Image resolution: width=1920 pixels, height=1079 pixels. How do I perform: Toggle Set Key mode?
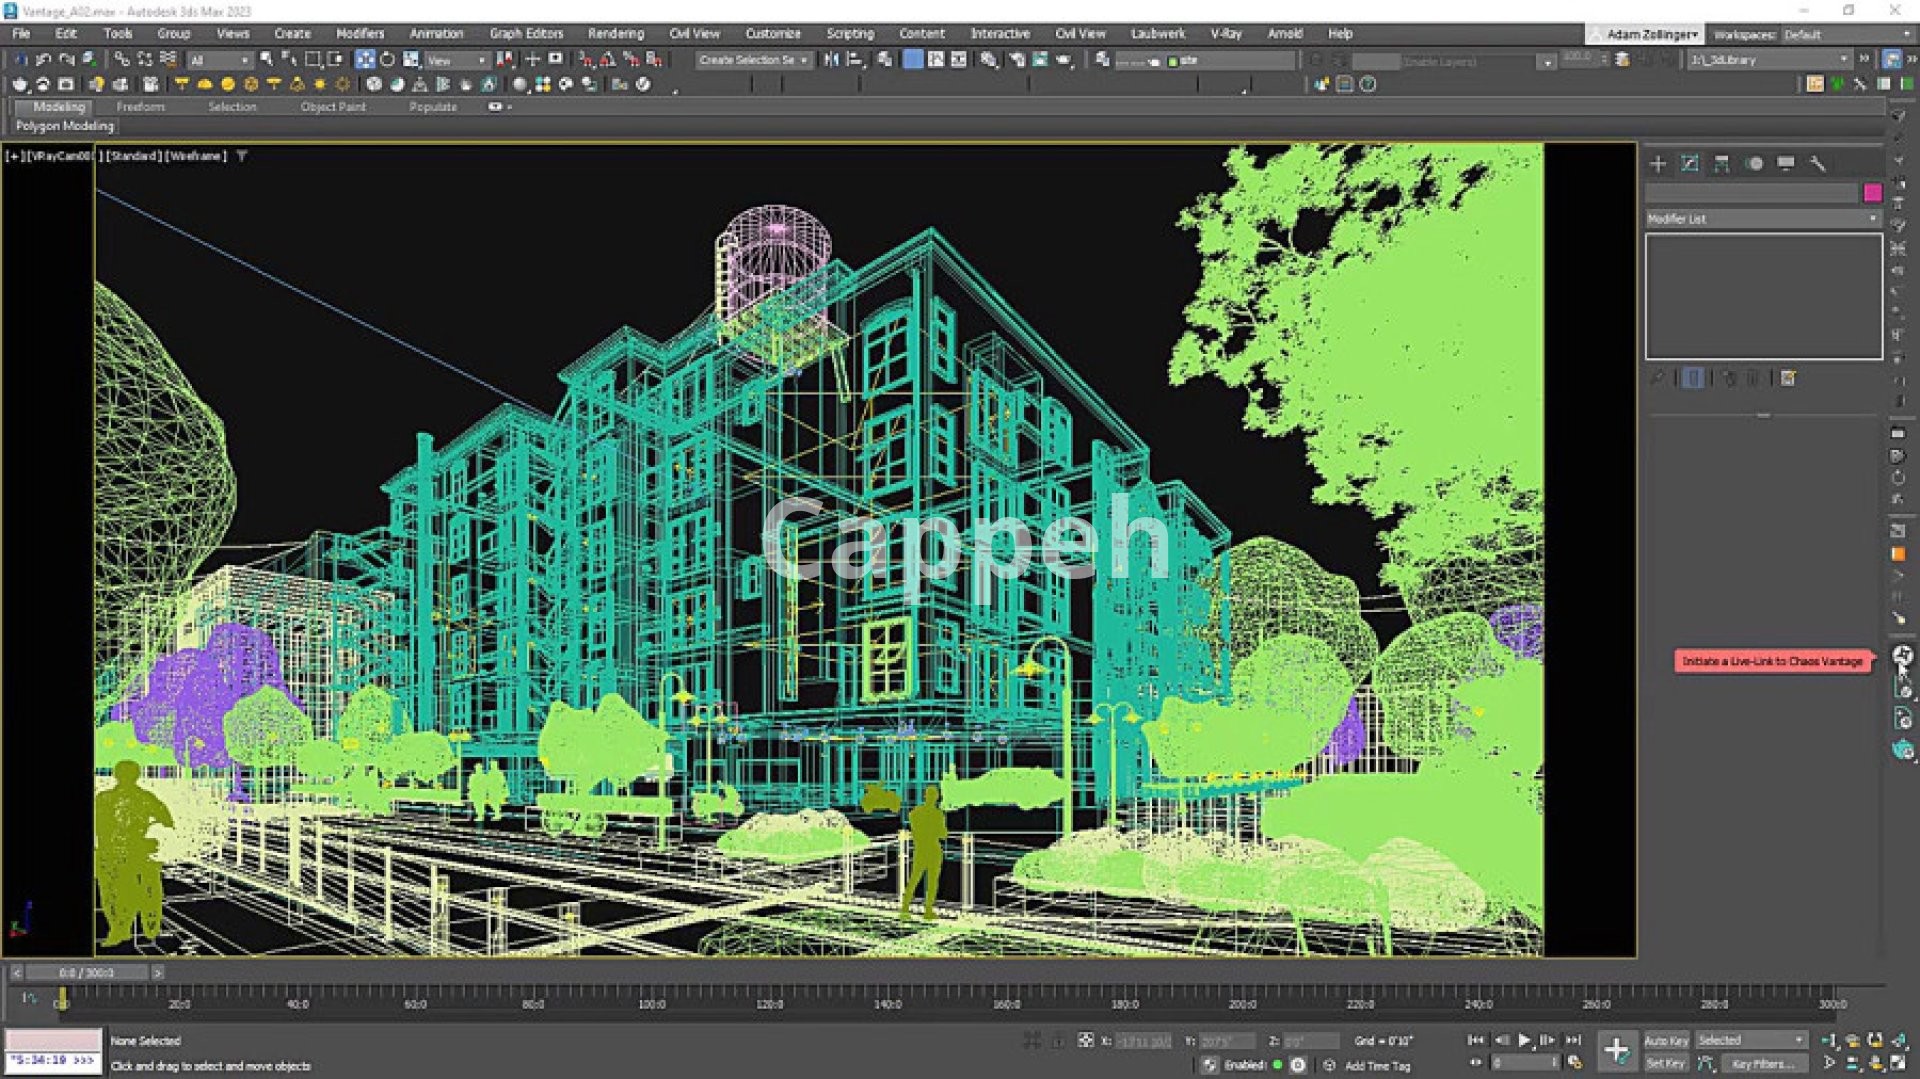tap(1665, 1064)
